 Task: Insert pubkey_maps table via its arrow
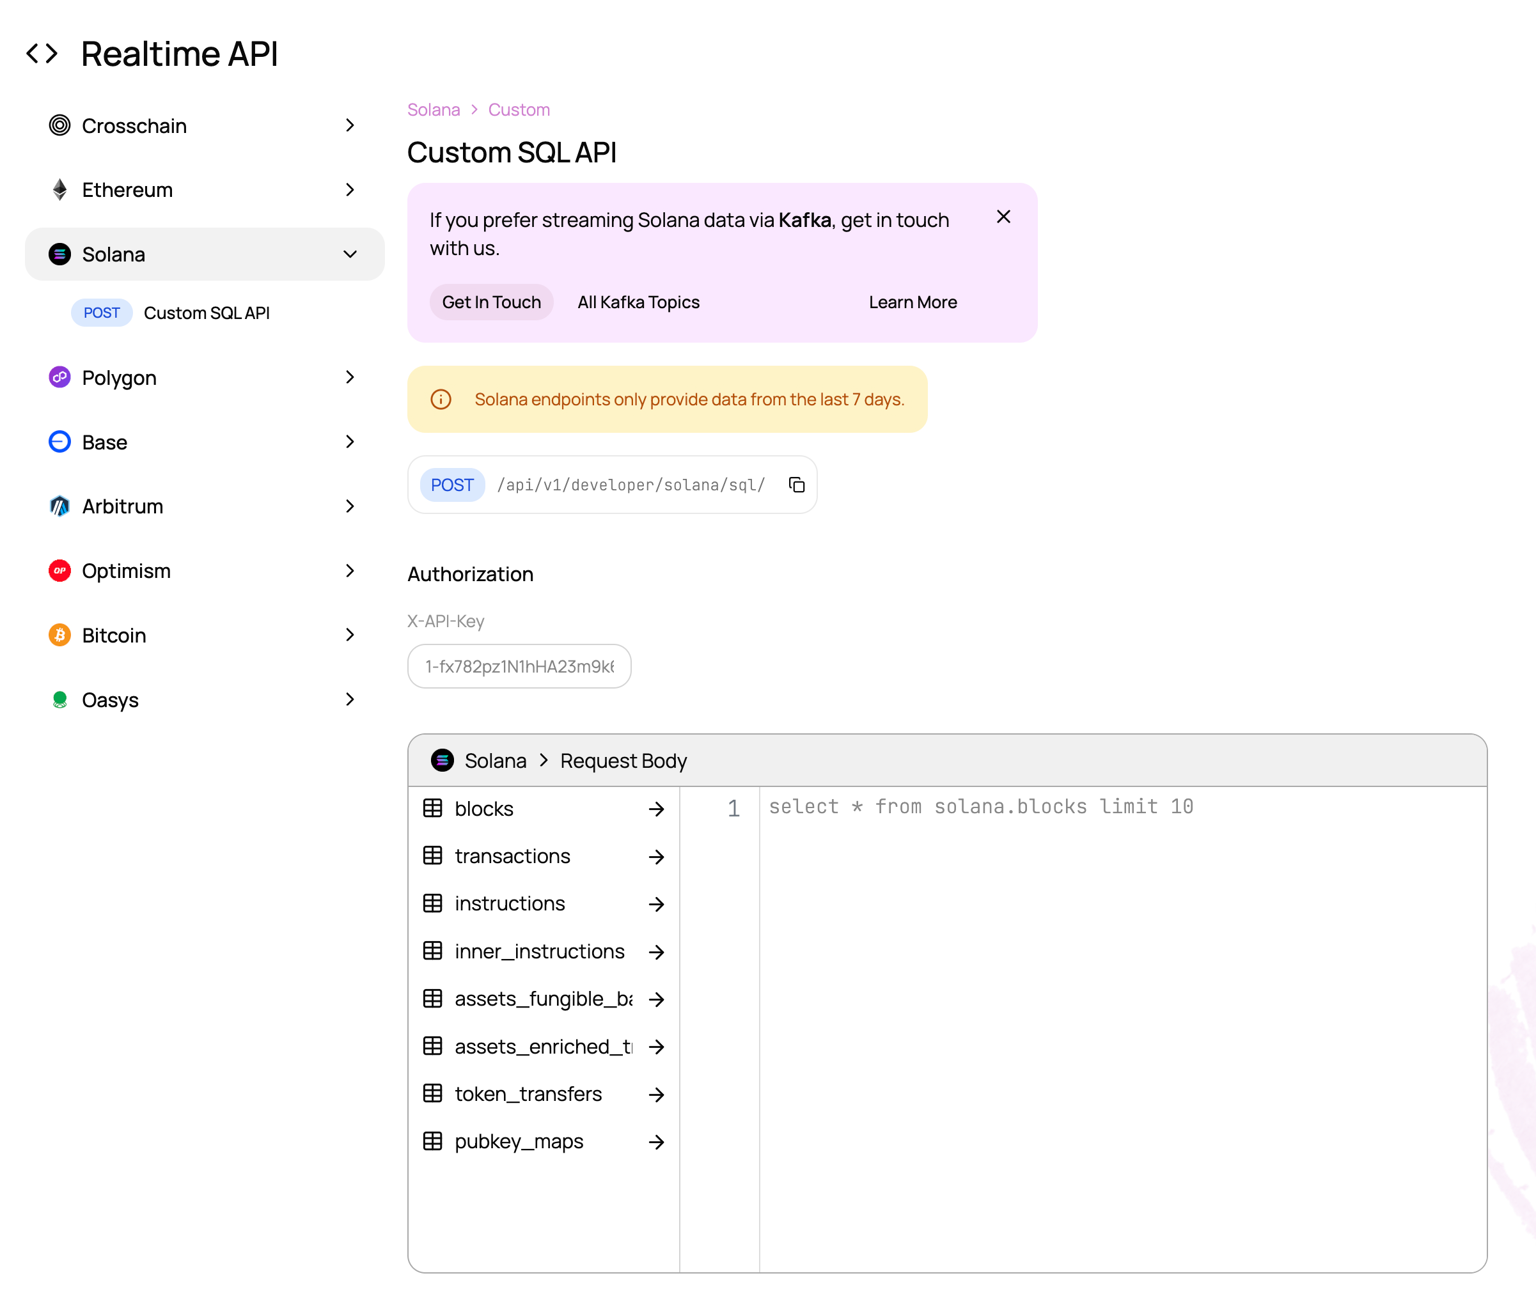click(656, 1142)
